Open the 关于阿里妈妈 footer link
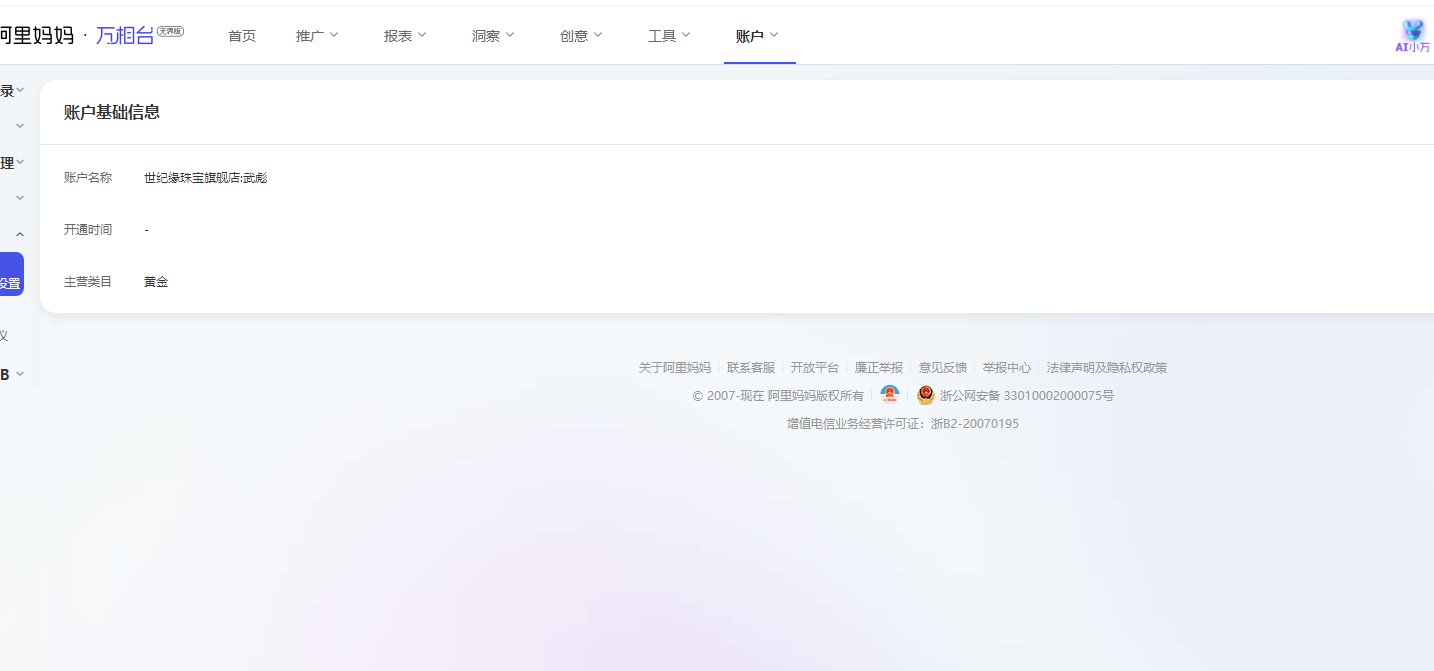 point(674,368)
